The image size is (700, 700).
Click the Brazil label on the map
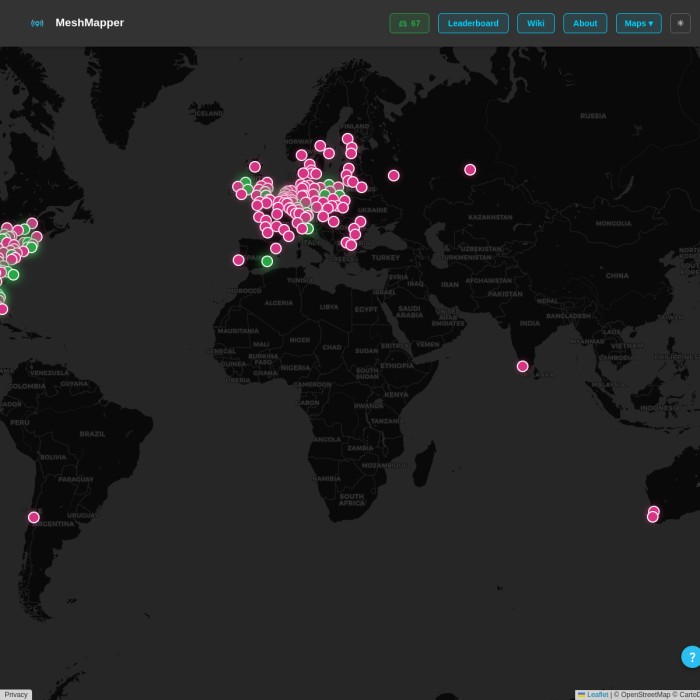[92, 434]
